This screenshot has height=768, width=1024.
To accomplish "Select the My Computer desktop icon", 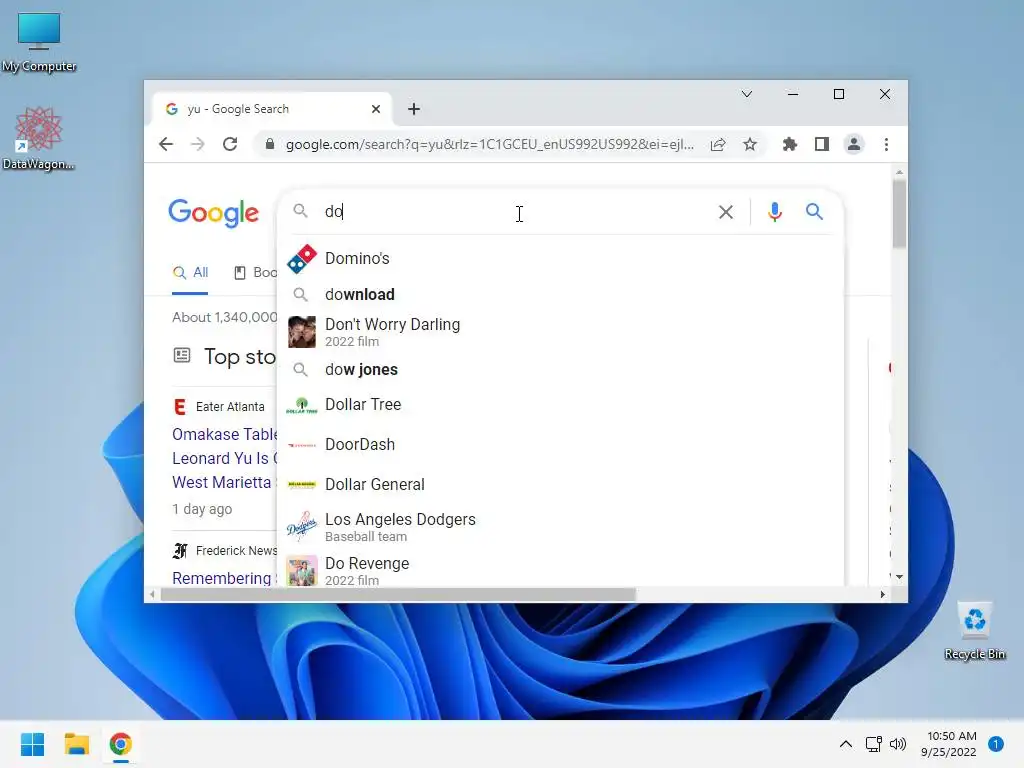I will (39, 42).
